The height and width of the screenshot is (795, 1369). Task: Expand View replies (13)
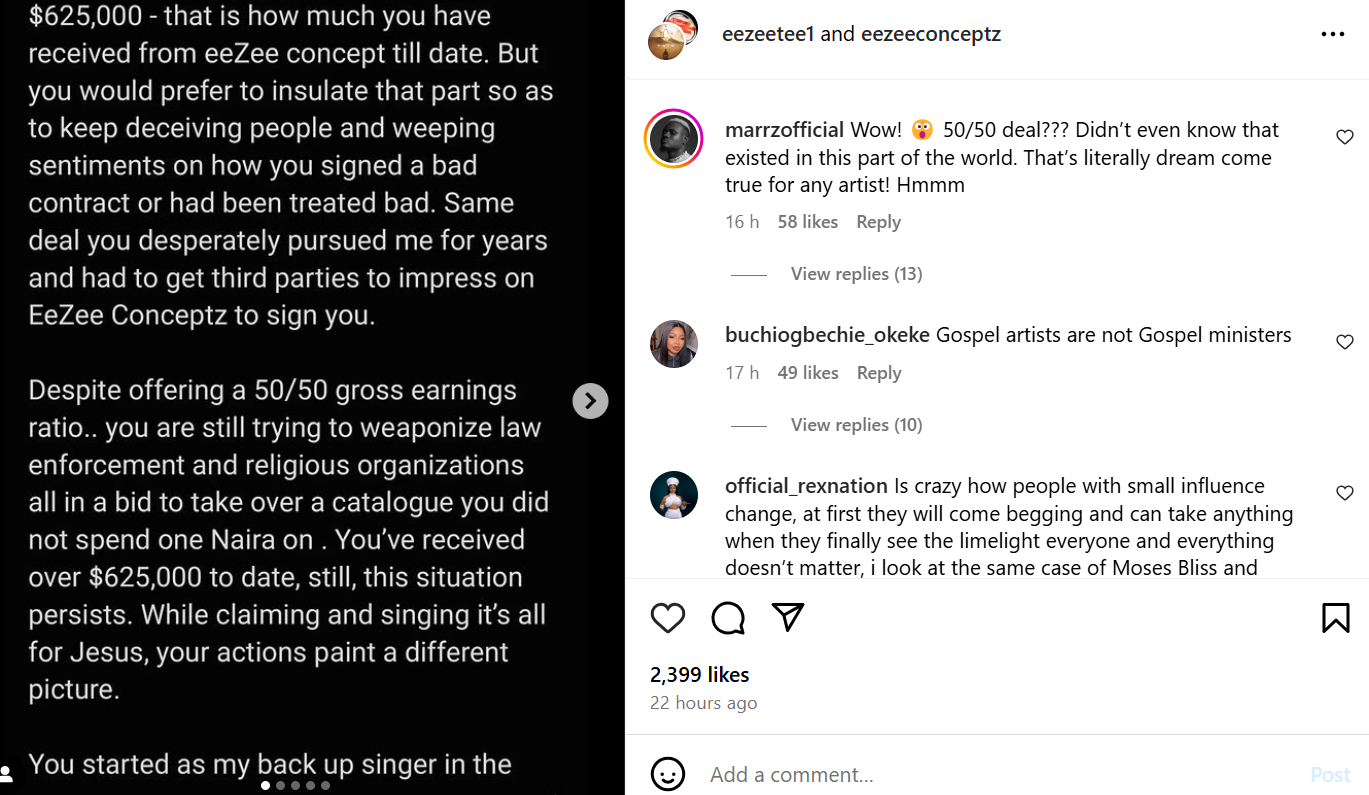856,274
